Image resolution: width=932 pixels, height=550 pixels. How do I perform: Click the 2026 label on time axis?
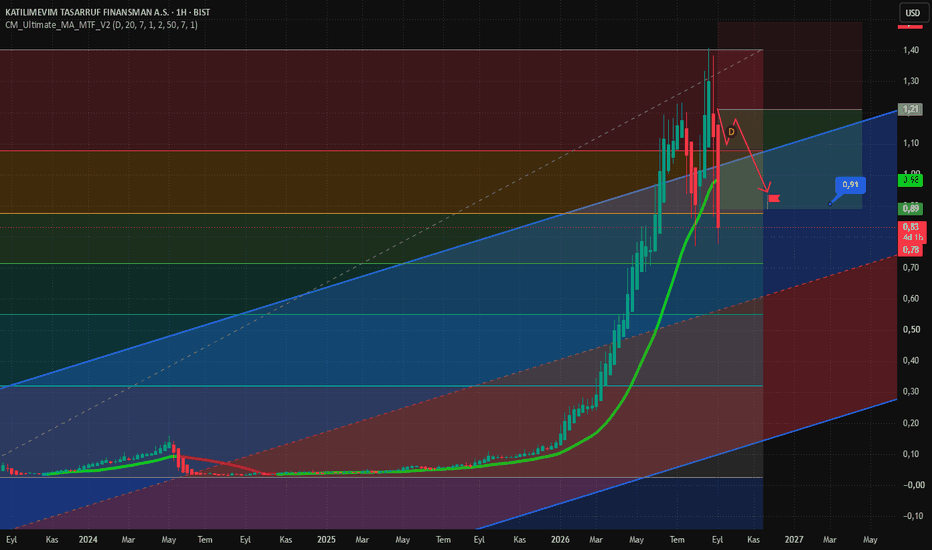(560, 540)
